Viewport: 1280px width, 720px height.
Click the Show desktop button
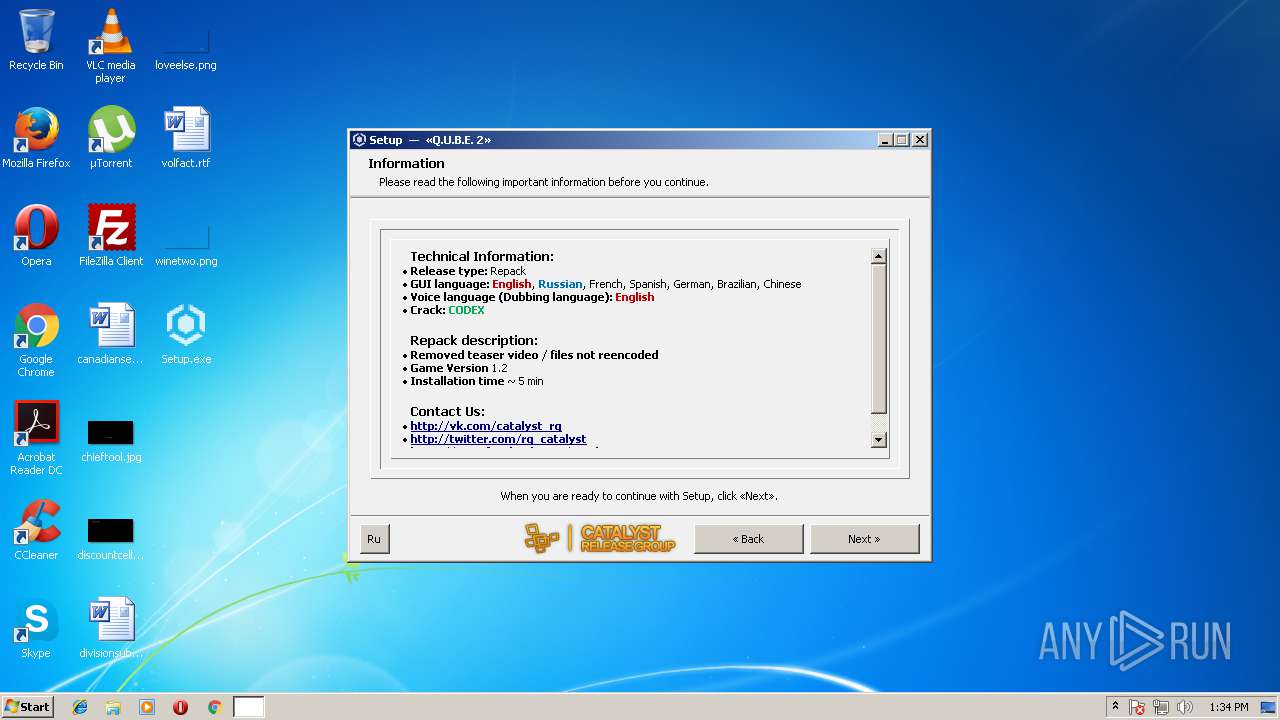point(1270,707)
